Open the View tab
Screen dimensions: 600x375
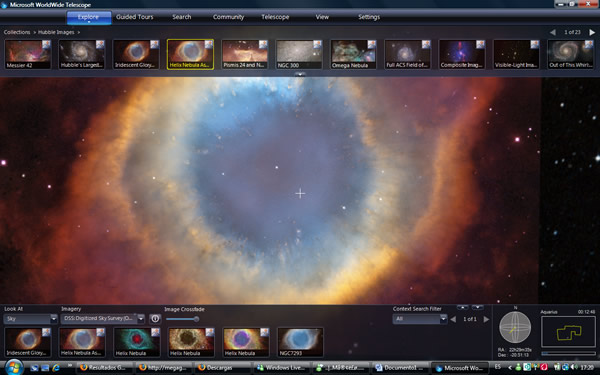(x=322, y=17)
